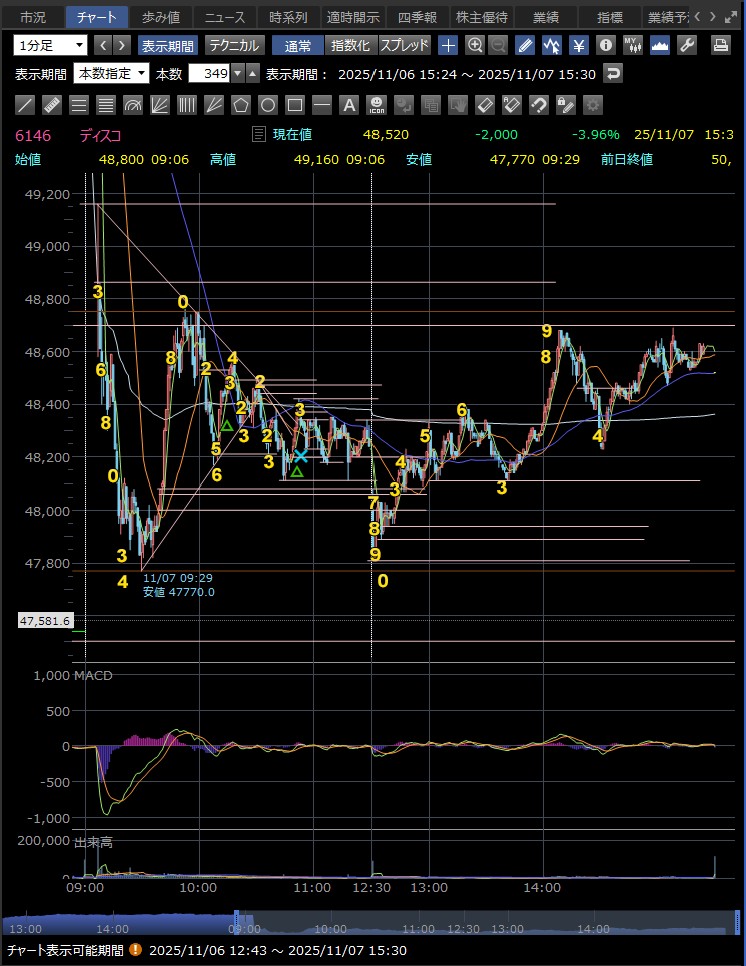This screenshot has width=746, height=966.
Task: Open the 1分足 timeframe dropdown
Action: (x=50, y=45)
